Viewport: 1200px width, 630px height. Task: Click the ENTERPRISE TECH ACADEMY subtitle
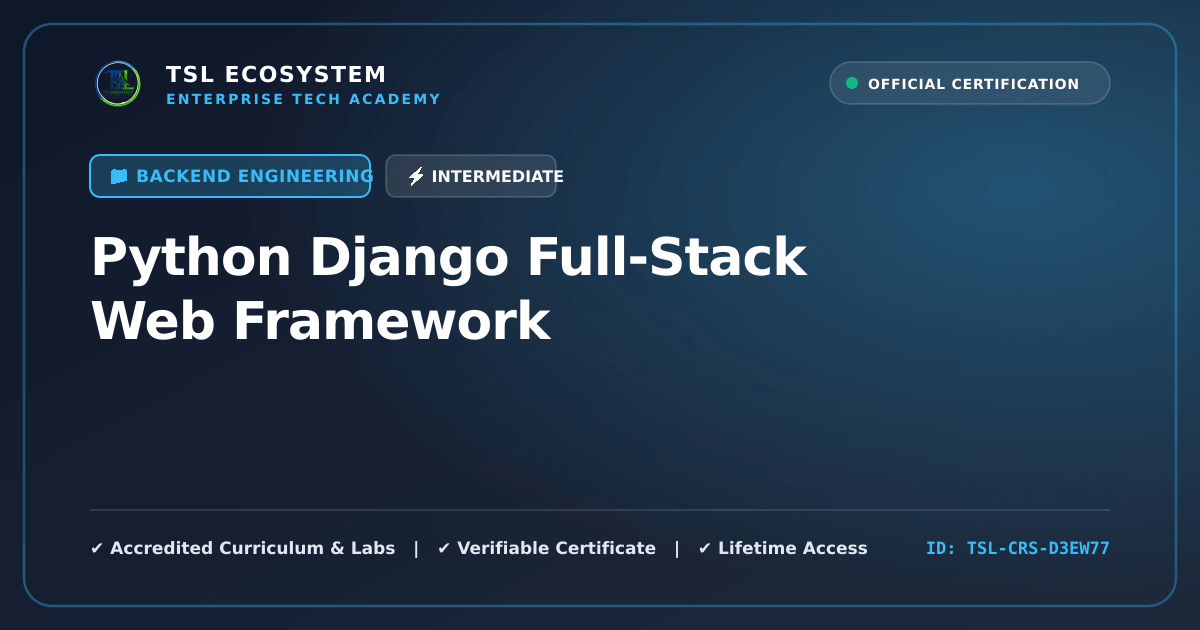pos(303,99)
